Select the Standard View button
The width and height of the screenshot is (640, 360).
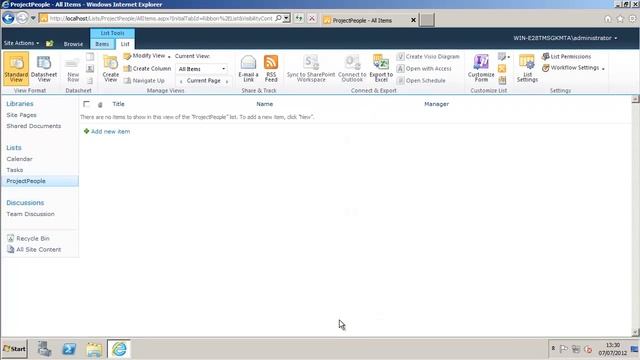click(16, 68)
